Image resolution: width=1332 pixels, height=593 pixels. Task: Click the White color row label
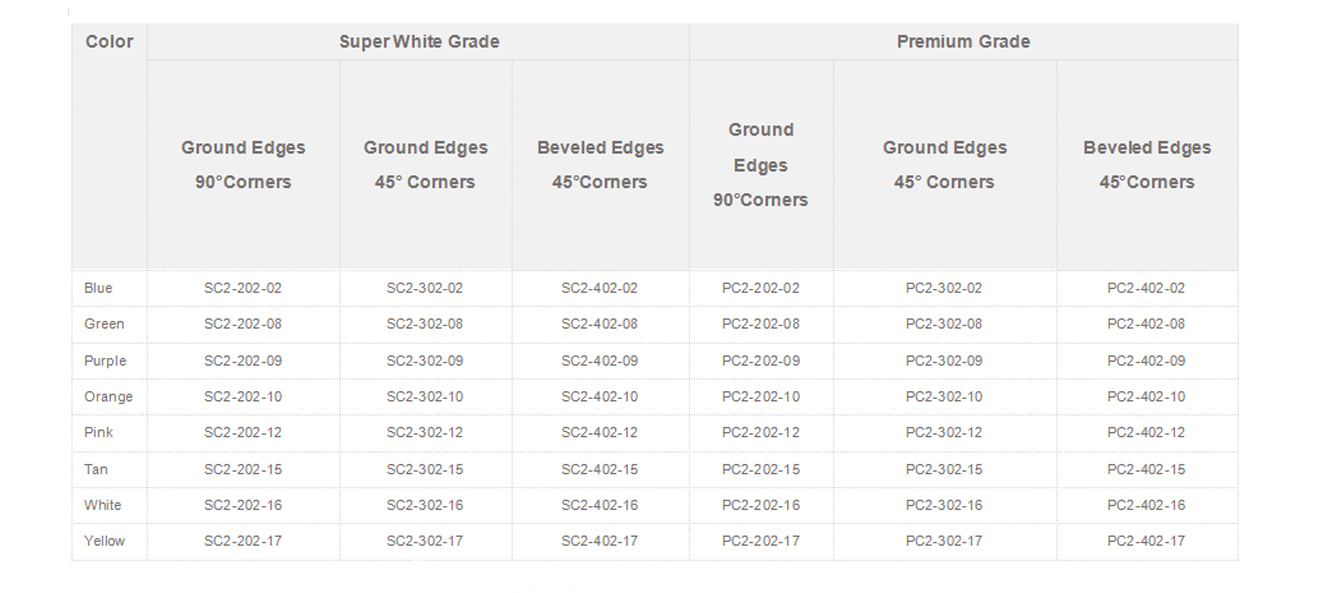tap(102, 505)
